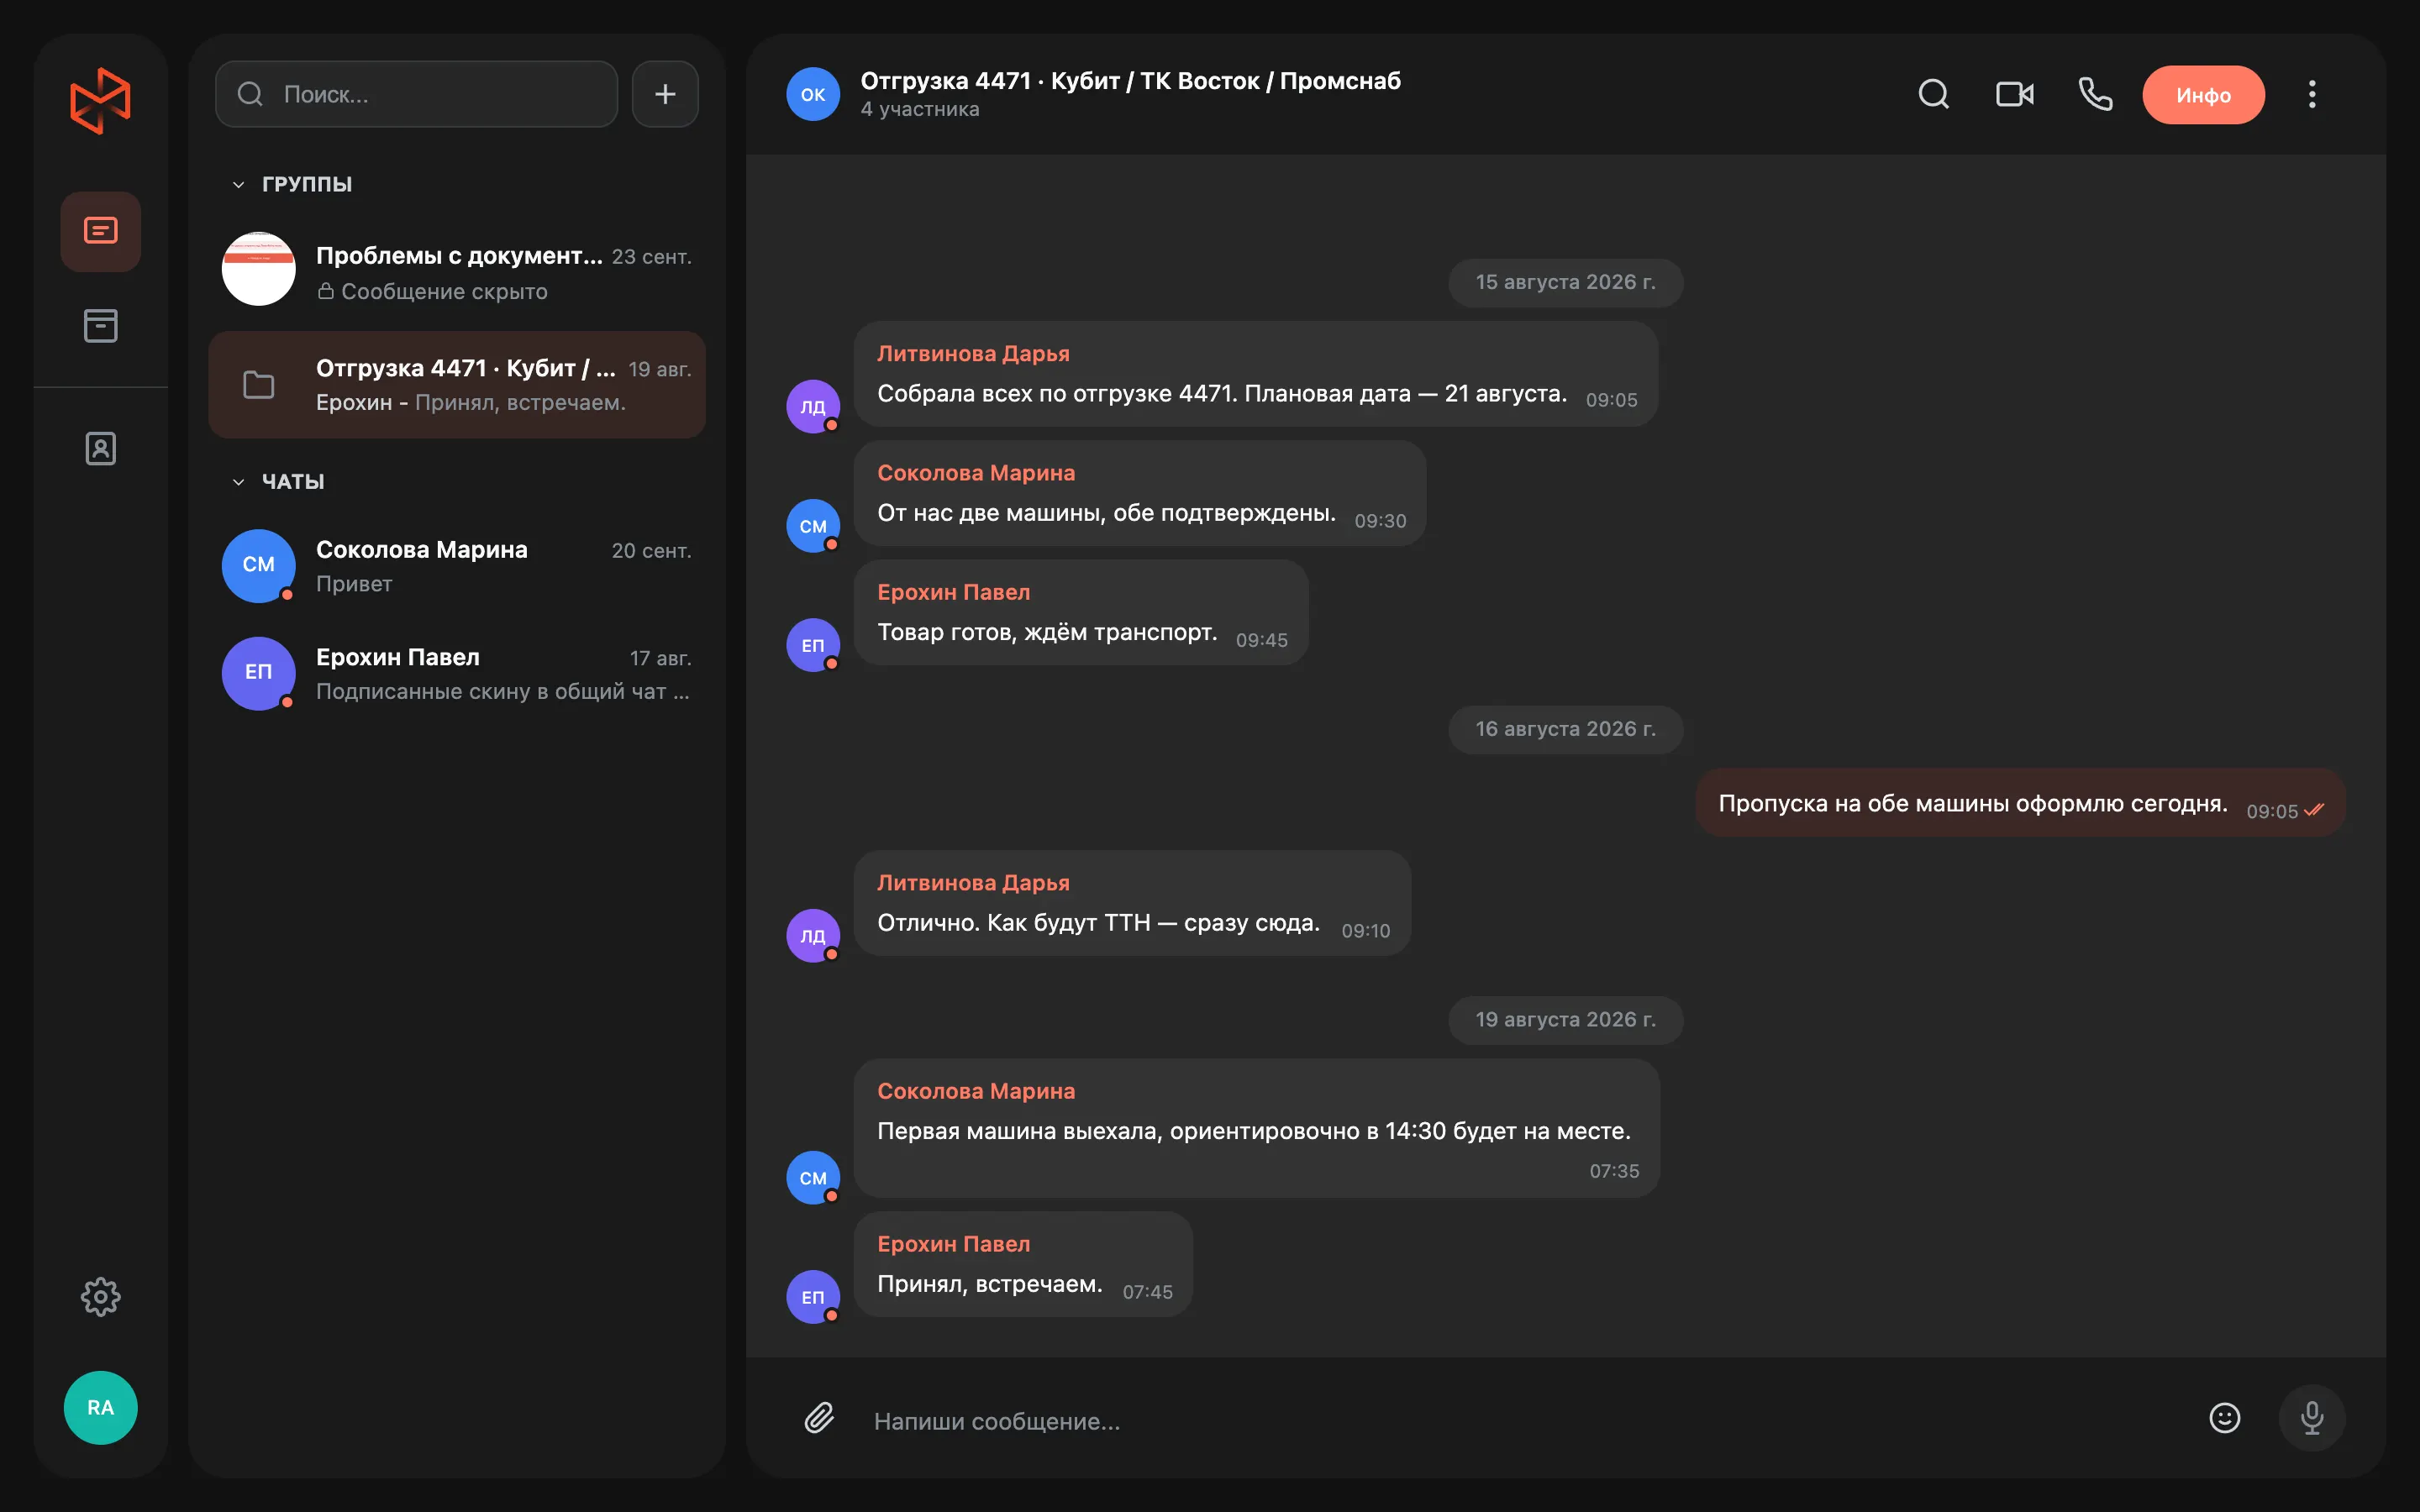This screenshot has height=1512, width=2420.
Task: Open the contacts icon in sidebar
Action: [x=100, y=448]
